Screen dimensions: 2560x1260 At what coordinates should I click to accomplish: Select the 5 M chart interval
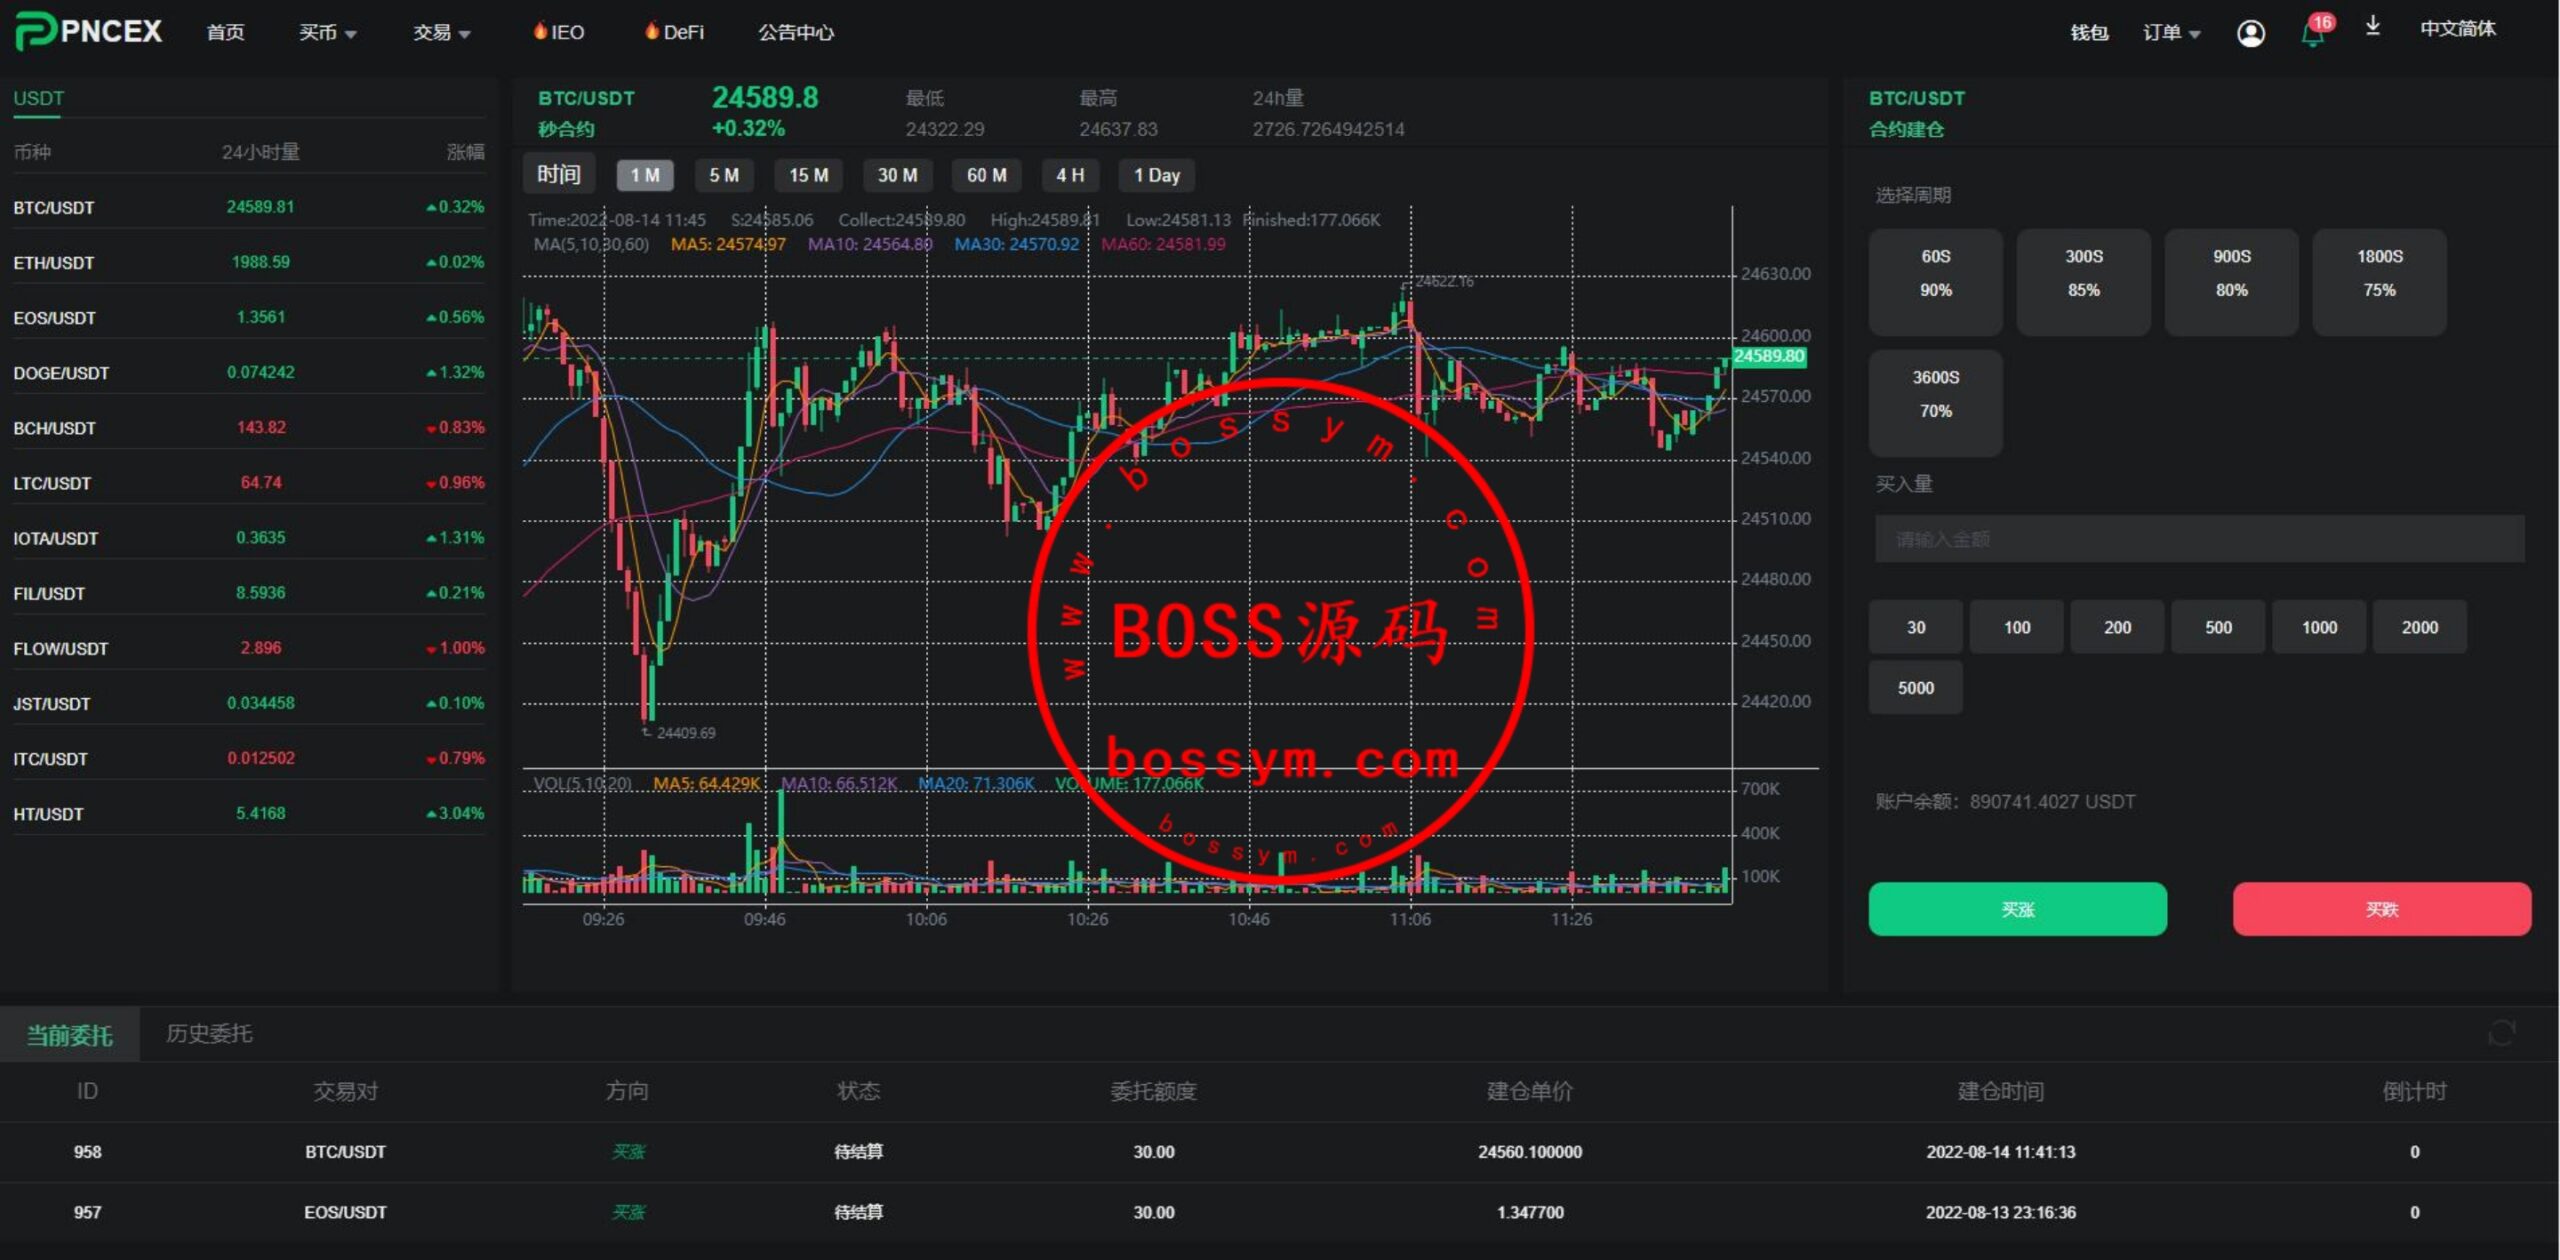click(x=724, y=175)
